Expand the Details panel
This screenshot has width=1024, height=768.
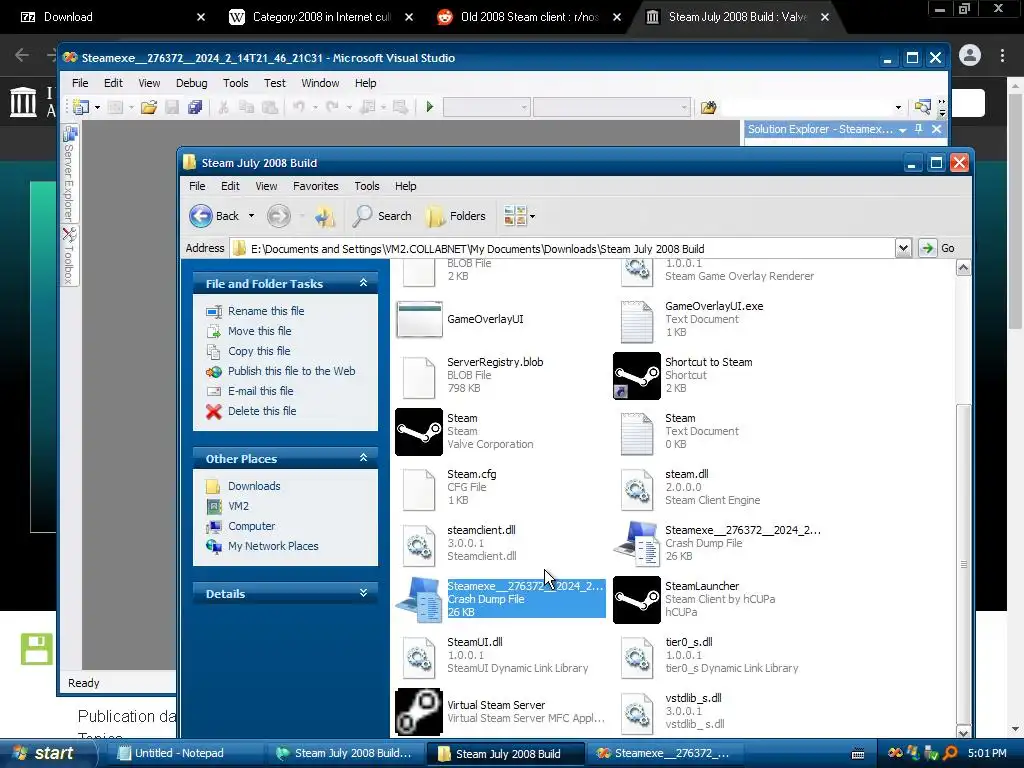(363, 593)
